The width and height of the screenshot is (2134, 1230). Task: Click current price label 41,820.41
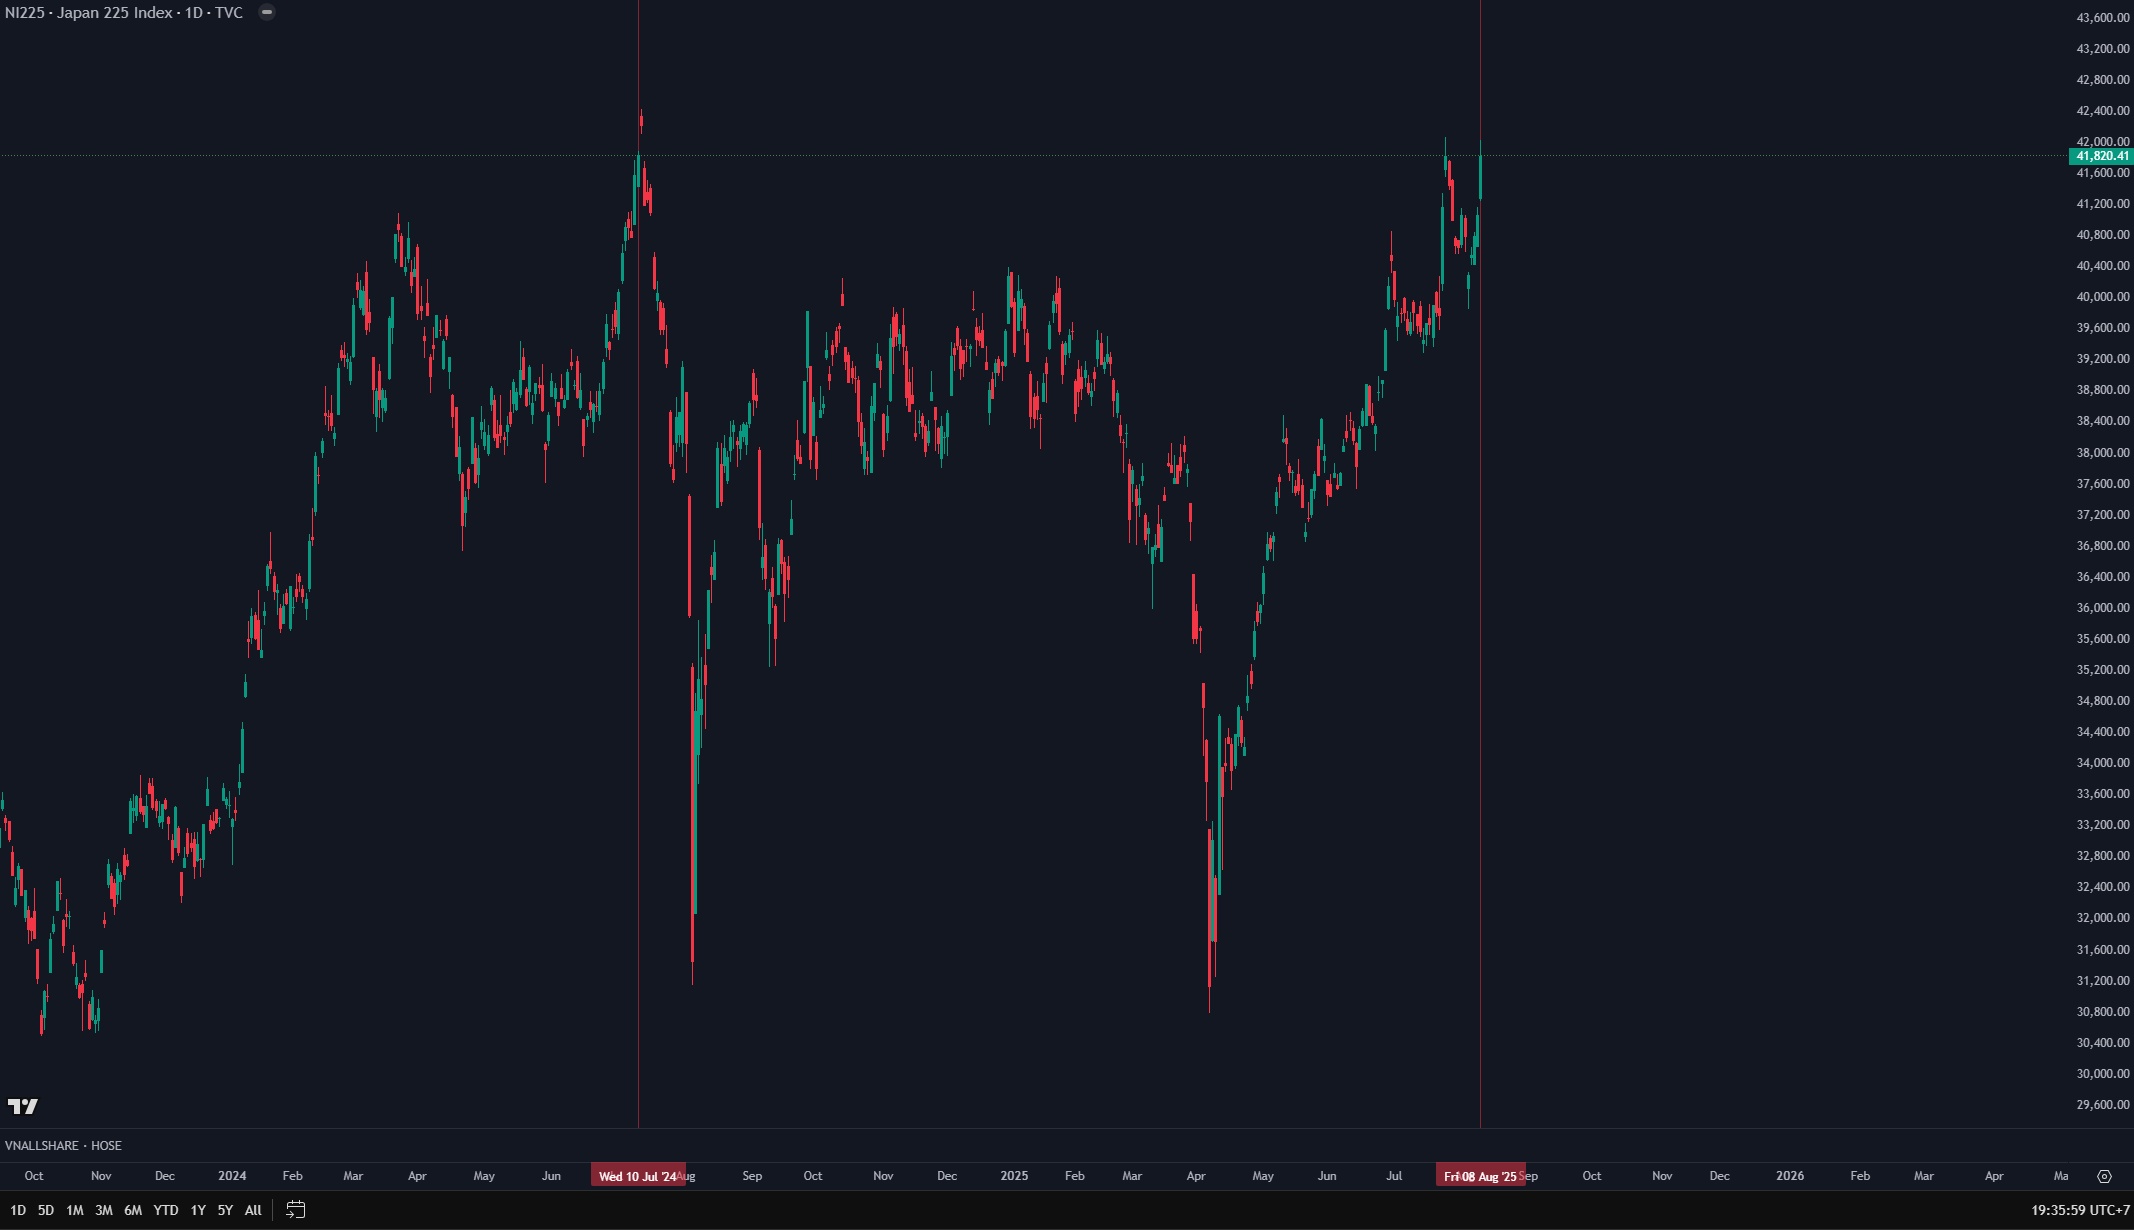click(x=2101, y=156)
